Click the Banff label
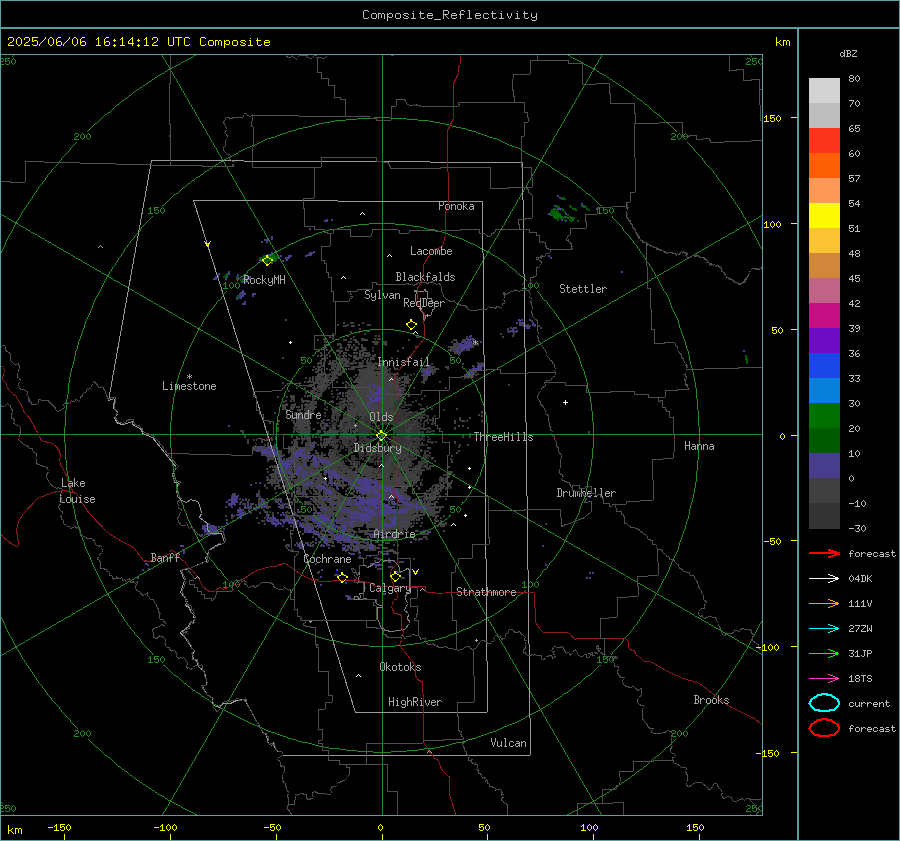The height and width of the screenshot is (841, 900). click(165, 558)
